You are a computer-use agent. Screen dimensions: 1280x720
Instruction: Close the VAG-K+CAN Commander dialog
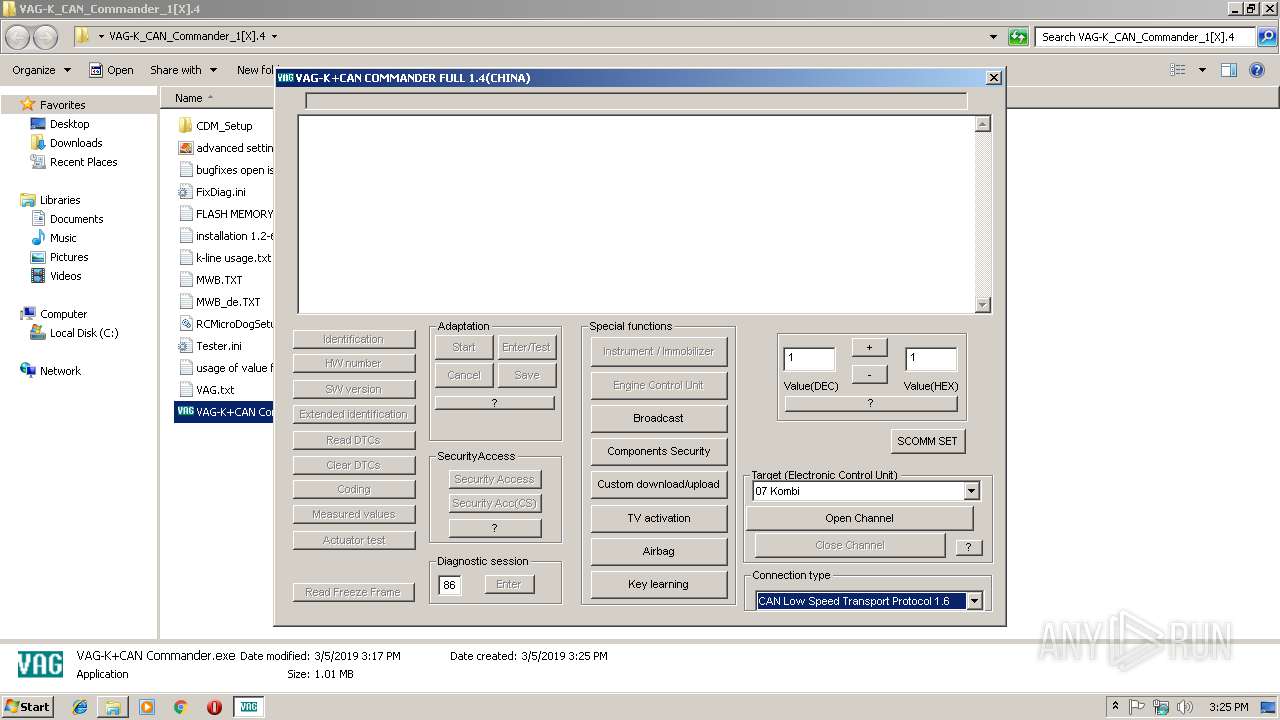click(993, 77)
